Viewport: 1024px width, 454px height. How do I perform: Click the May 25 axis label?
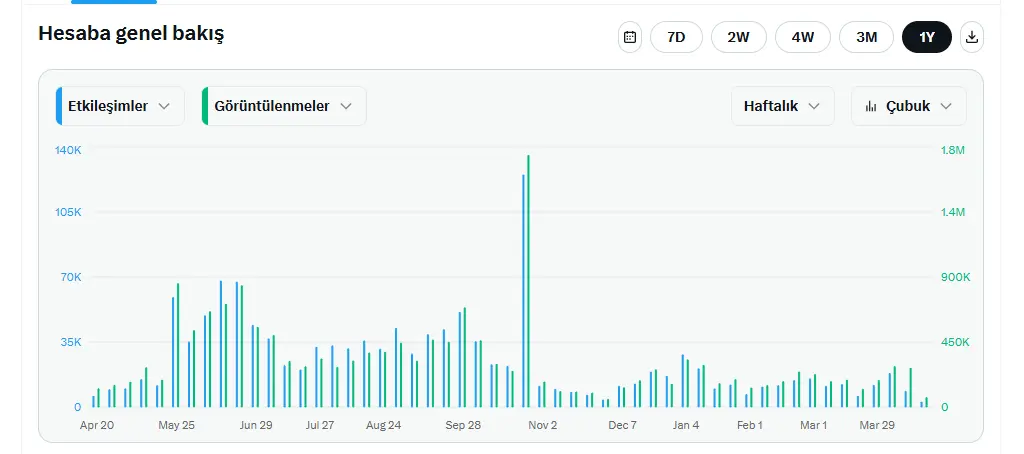point(176,425)
